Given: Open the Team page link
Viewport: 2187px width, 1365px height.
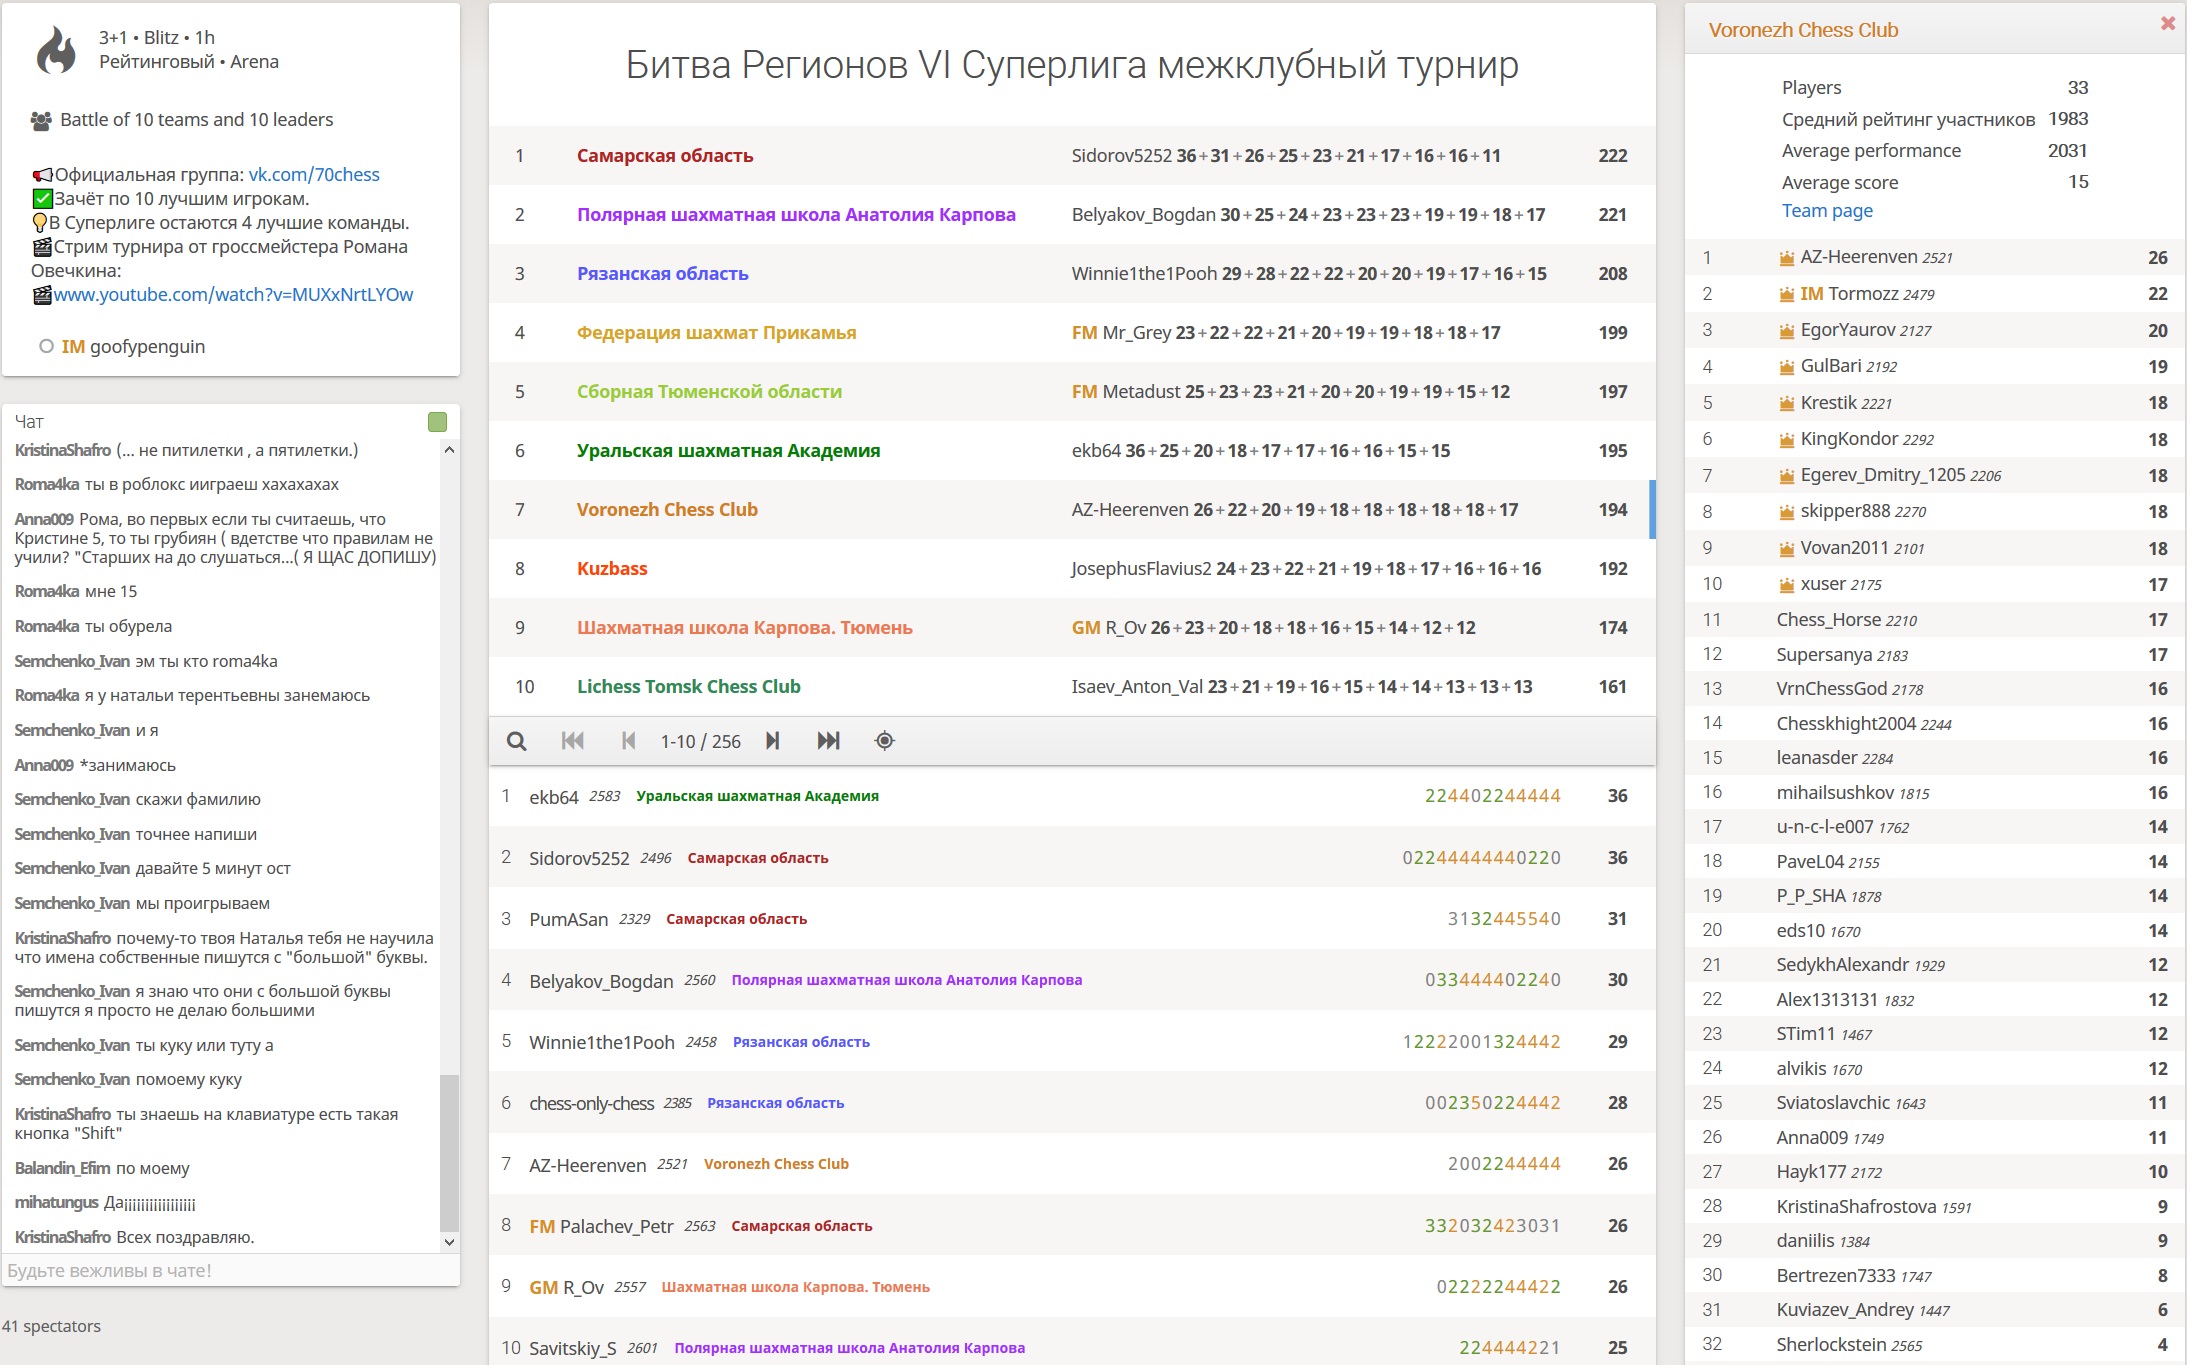Looking at the screenshot, I should tap(1827, 211).
